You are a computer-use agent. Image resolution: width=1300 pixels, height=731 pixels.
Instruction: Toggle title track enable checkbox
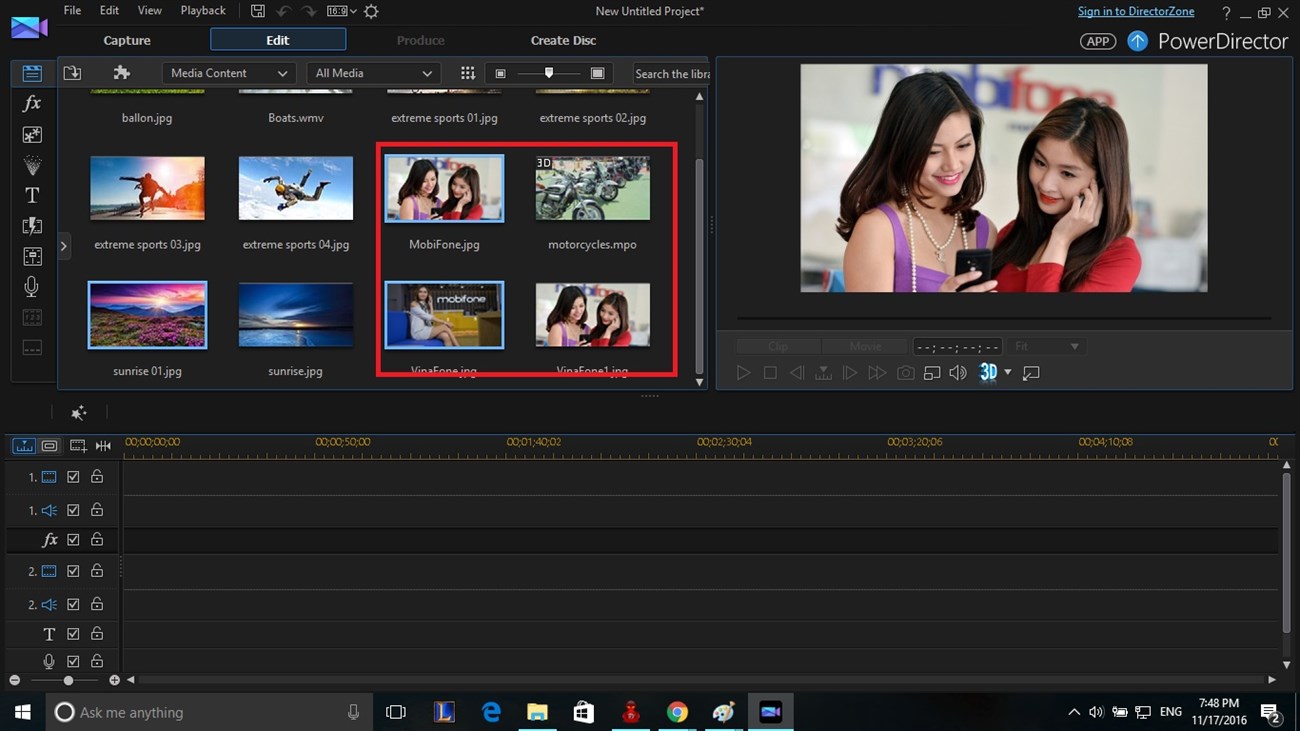click(73, 633)
